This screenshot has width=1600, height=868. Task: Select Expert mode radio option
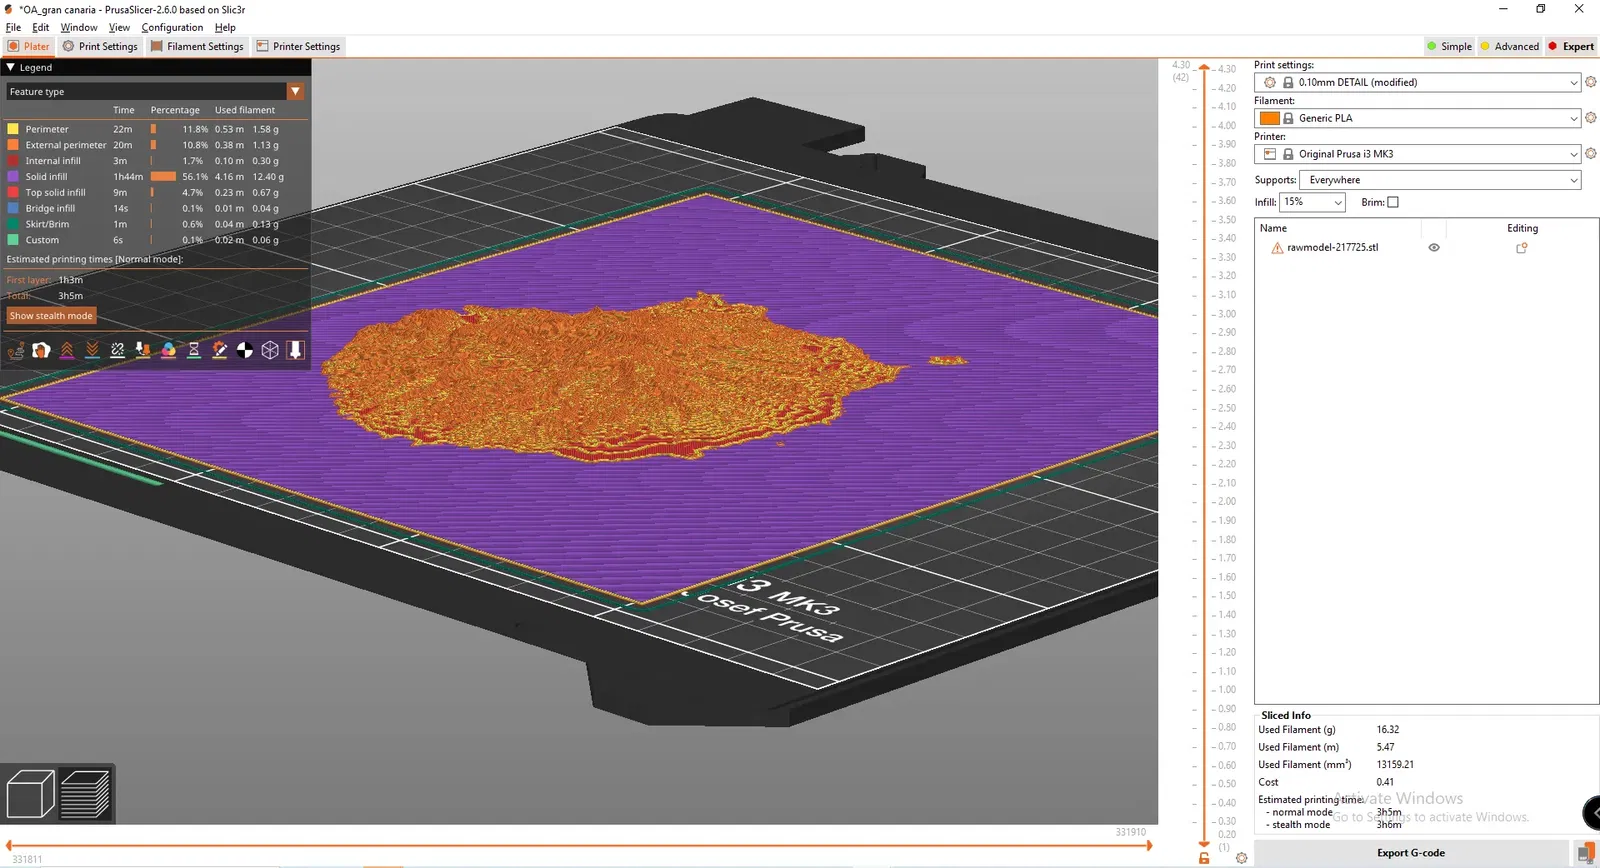click(x=1571, y=46)
